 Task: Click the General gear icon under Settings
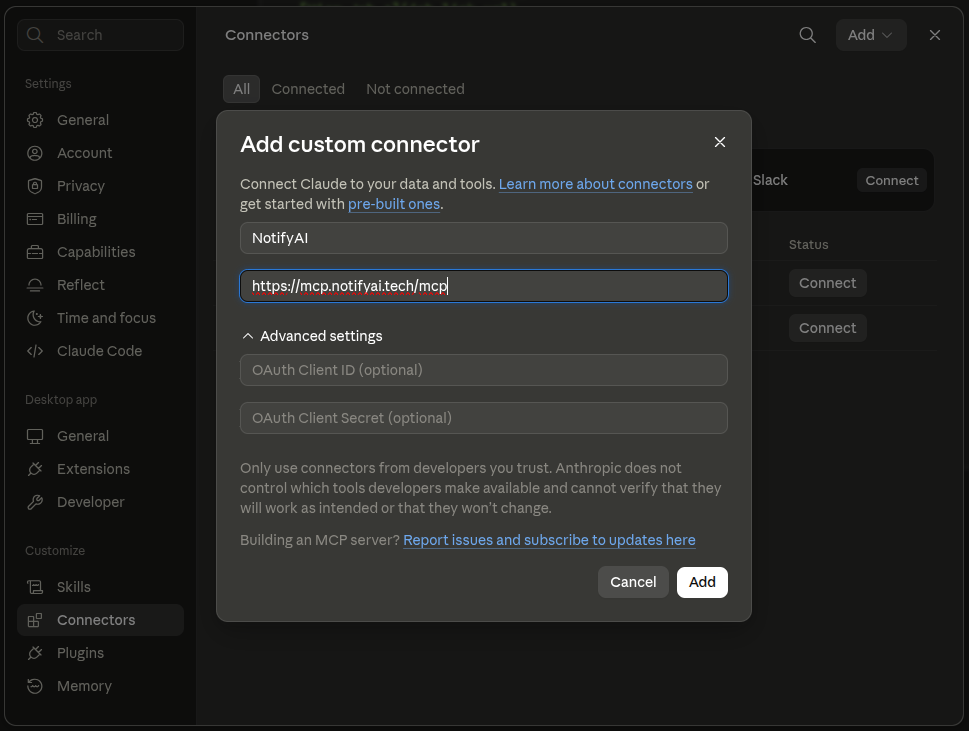point(35,120)
